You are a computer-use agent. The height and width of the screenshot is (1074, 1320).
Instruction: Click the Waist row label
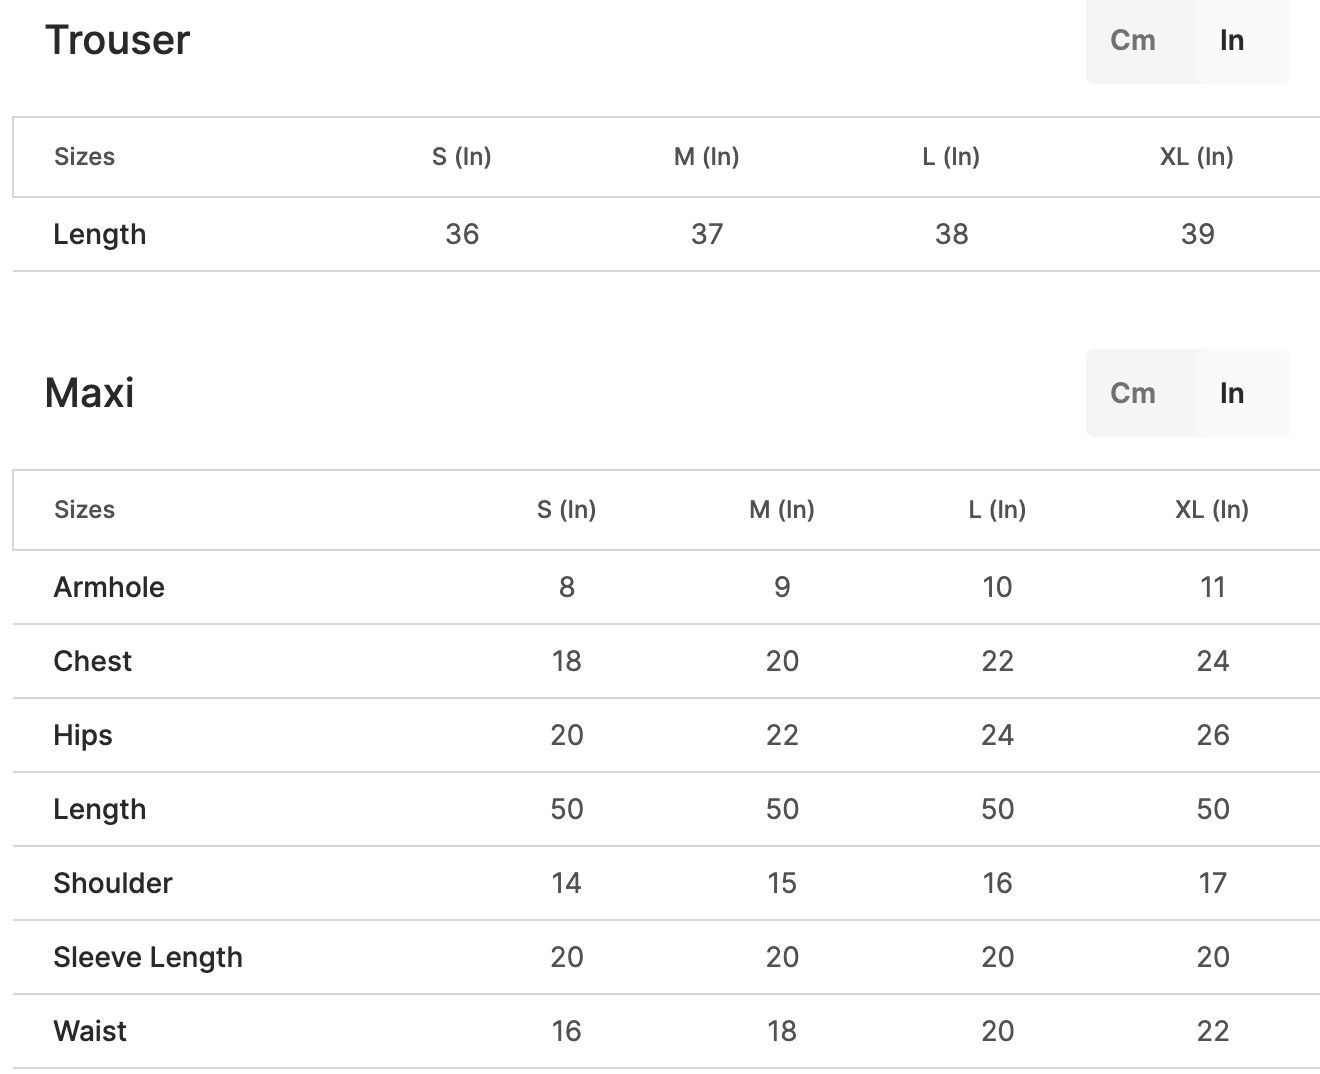(x=90, y=1031)
